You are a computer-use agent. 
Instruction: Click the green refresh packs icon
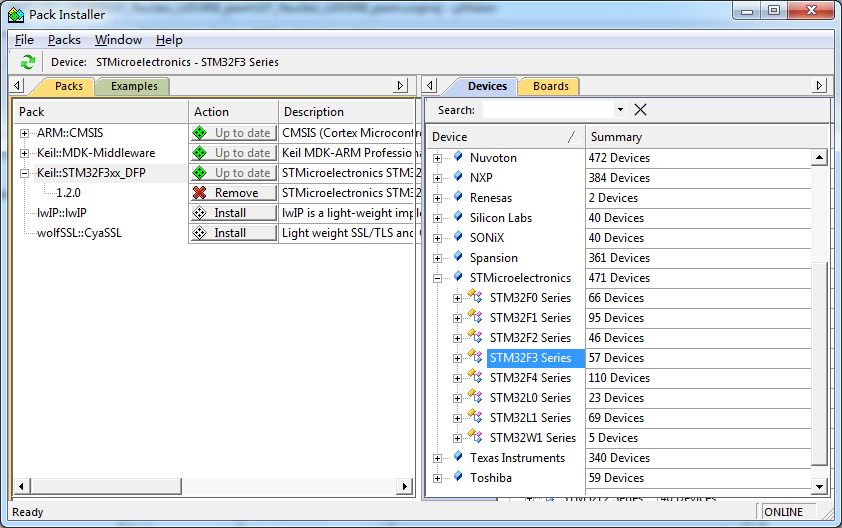(27, 62)
